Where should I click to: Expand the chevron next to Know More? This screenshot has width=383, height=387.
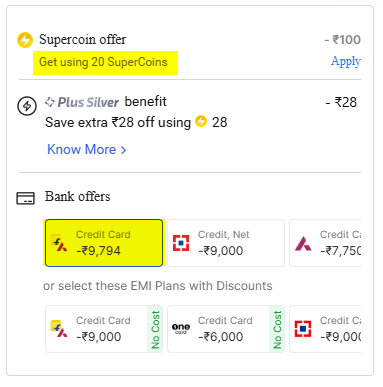[123, 150]
